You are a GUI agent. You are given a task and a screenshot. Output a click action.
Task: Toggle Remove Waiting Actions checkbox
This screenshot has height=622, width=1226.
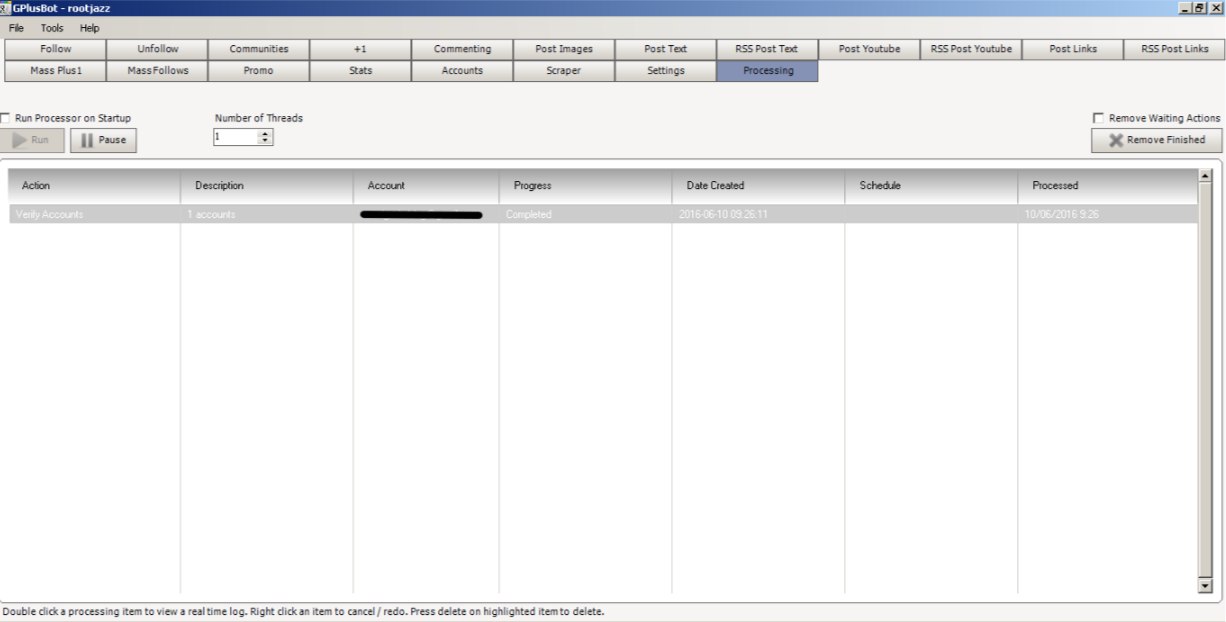coord(1099,118)
